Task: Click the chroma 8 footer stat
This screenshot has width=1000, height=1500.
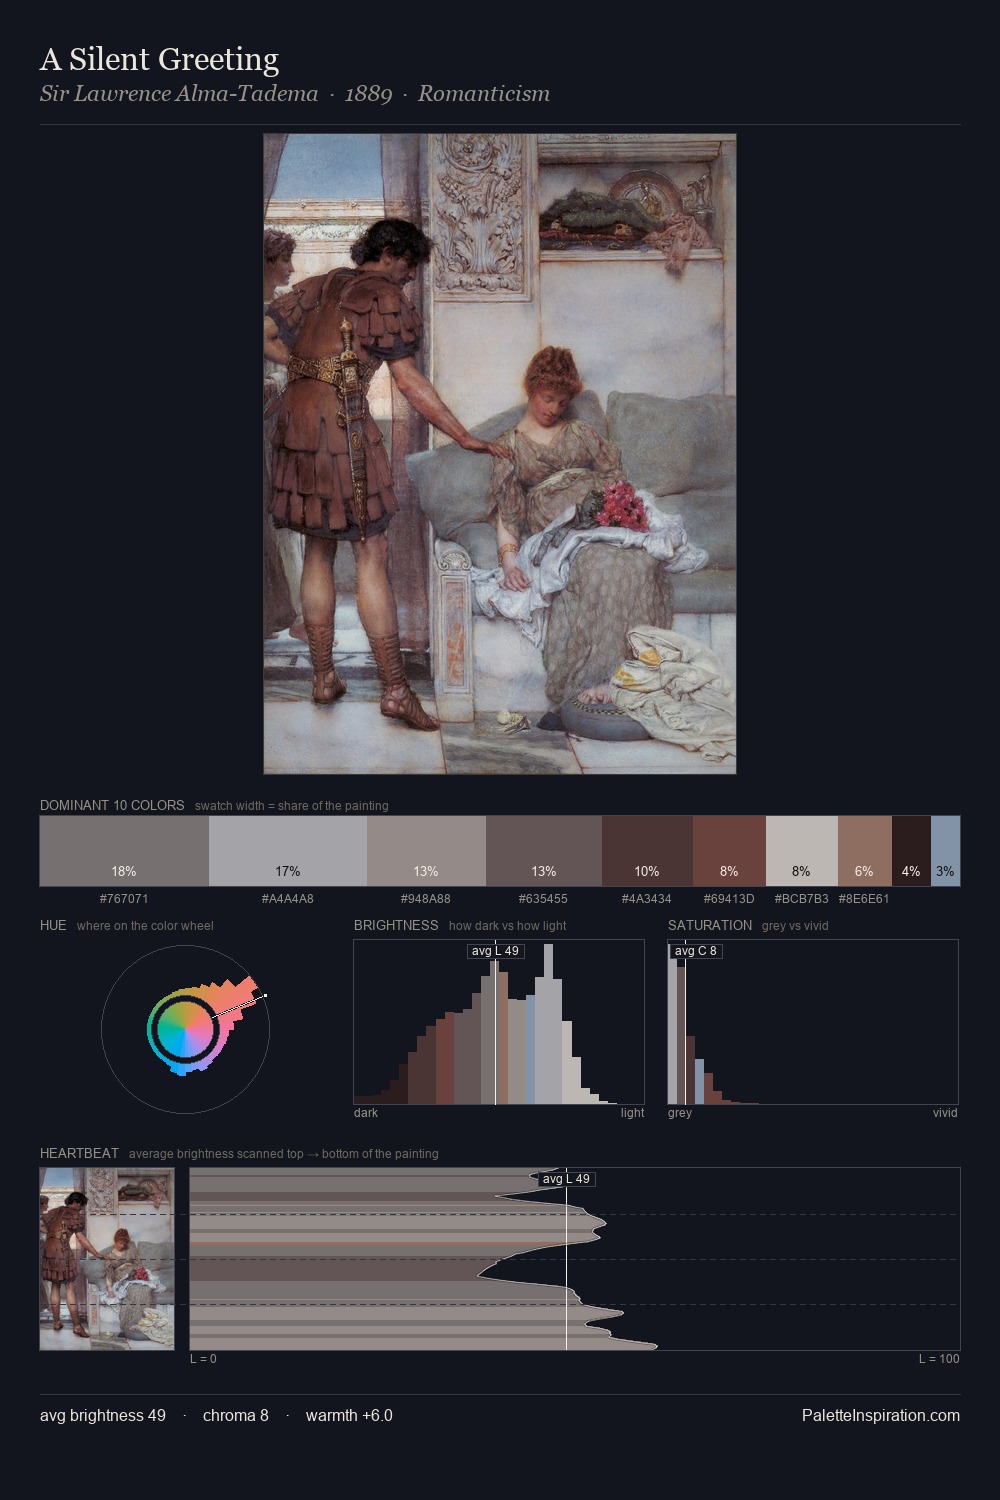Action: click(236, 1415)
